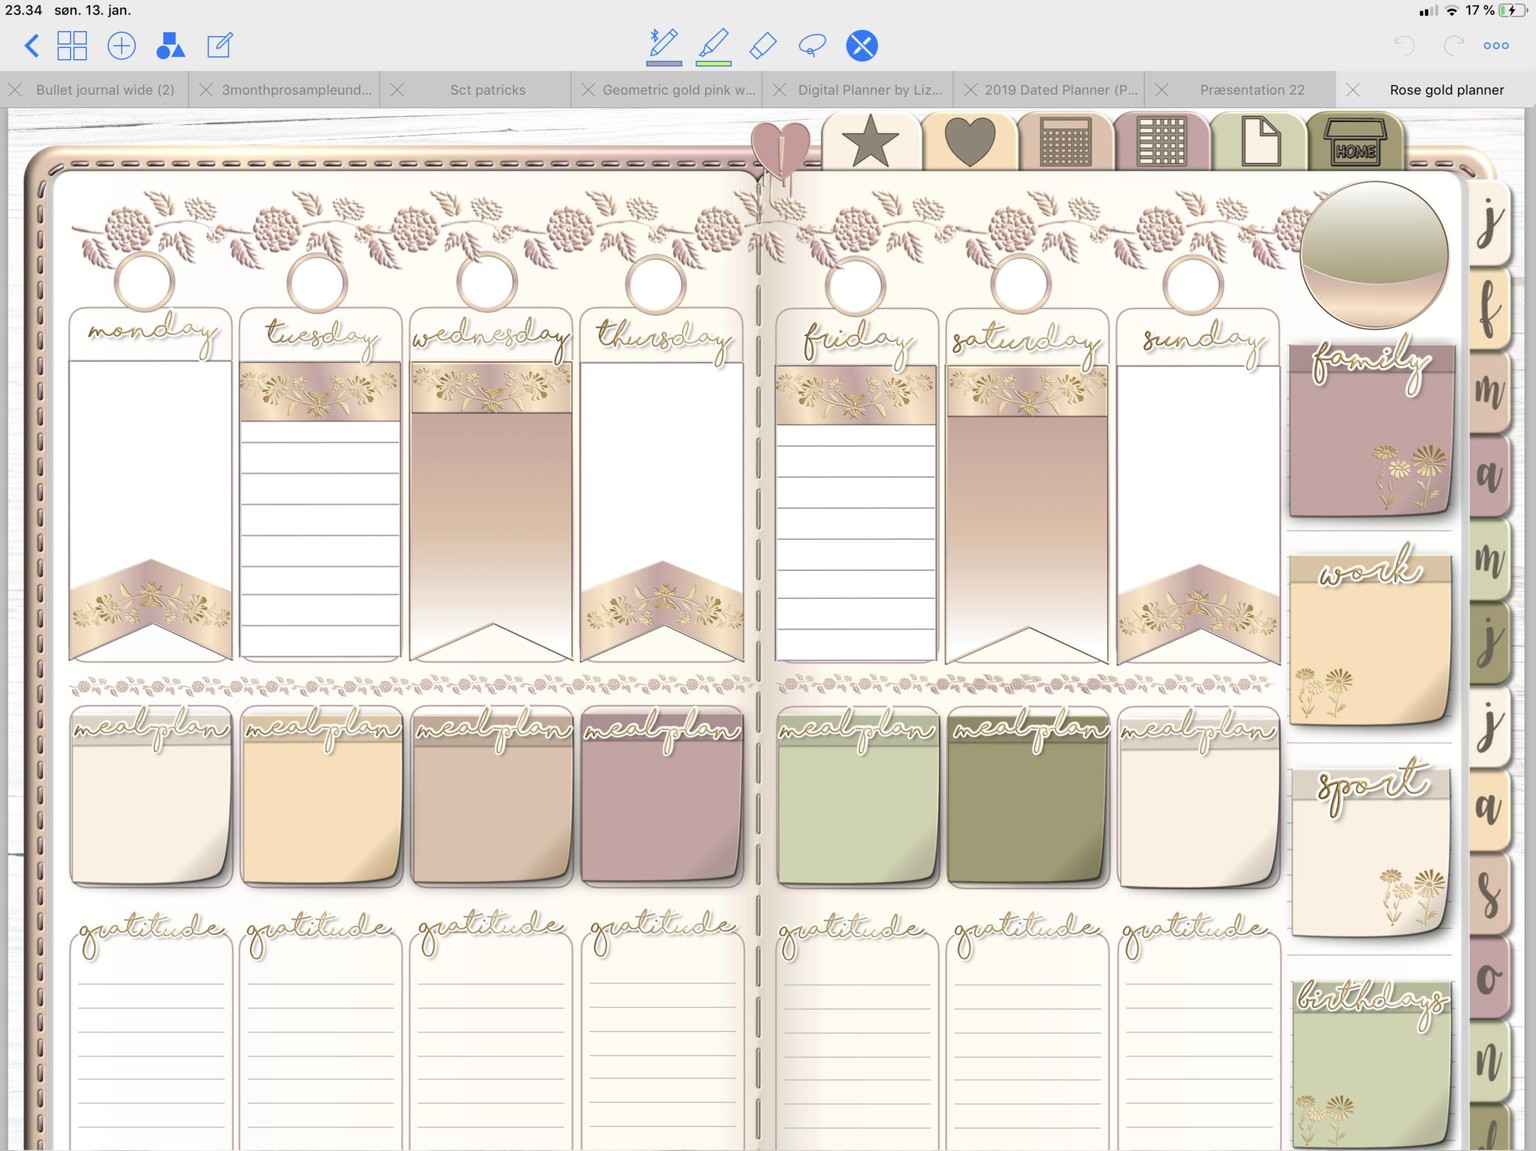The width and height of the screenshot is (1536, 1151).
Task: Jump to 'f' February month tab
Action: point(1490,308)
